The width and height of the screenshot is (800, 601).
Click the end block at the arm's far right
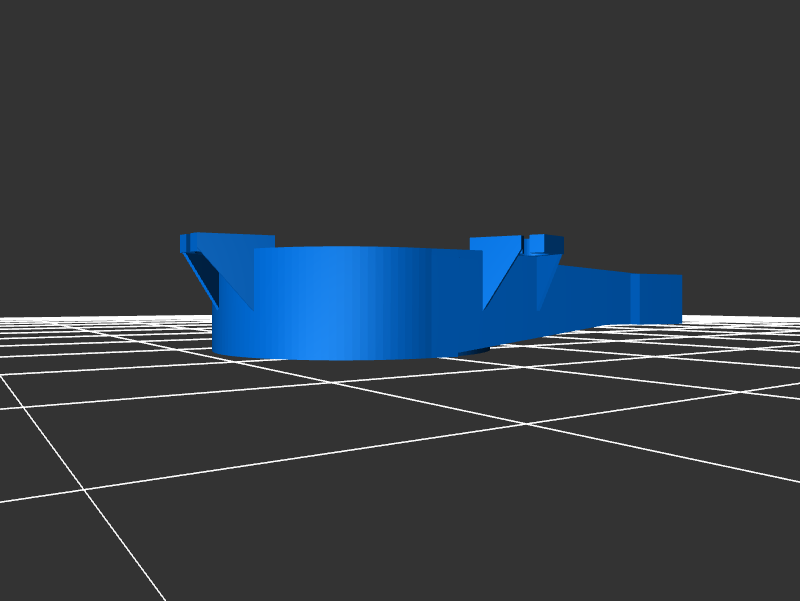[661, 298]
